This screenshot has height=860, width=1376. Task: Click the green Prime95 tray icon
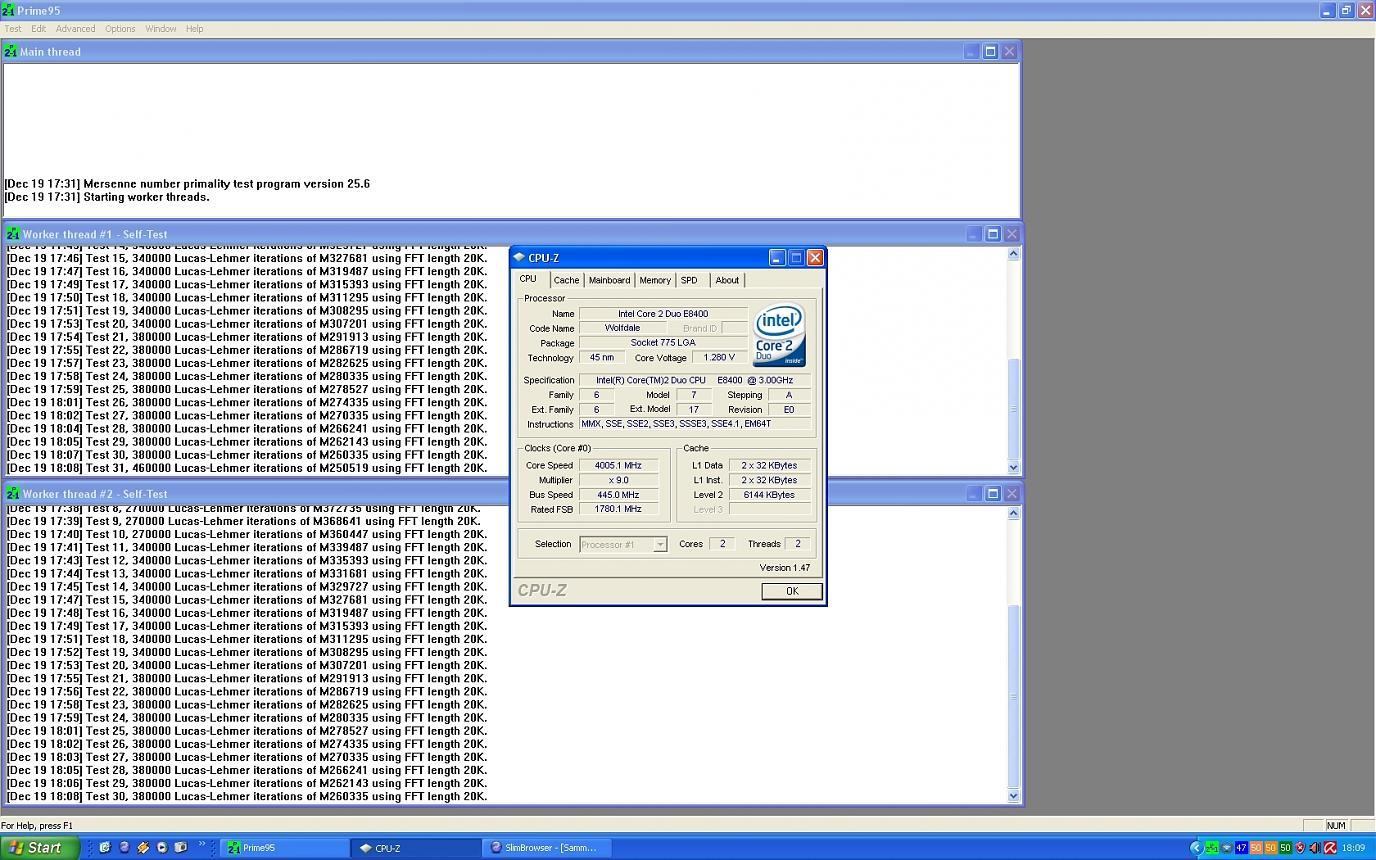1212,848
